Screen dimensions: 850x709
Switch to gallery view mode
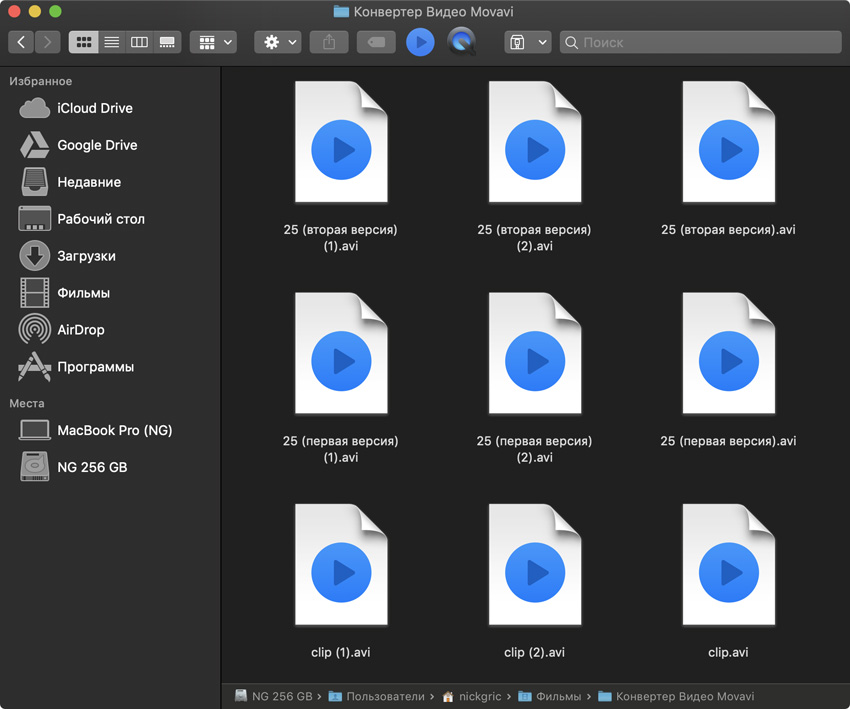point(167,42)
